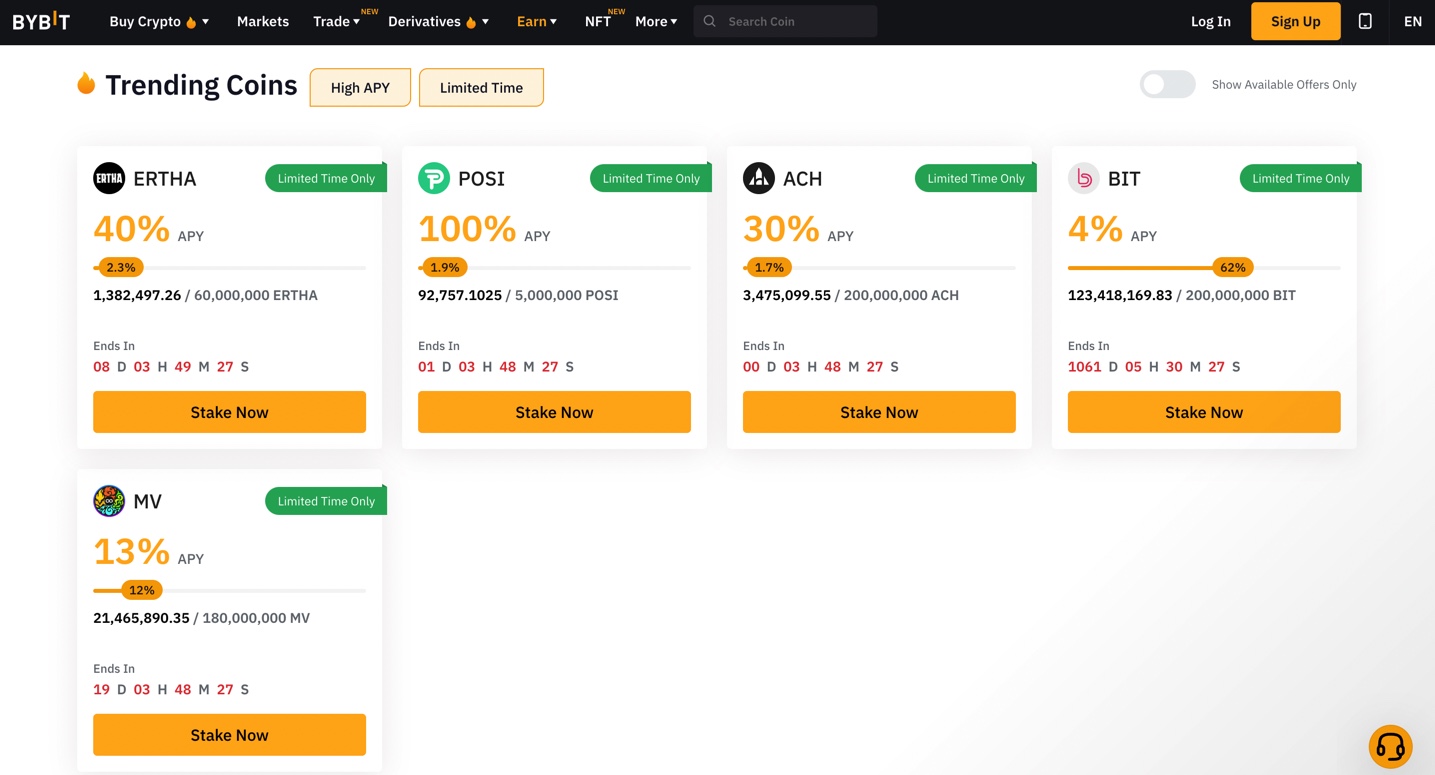Click the MV coin logo
Viewport: 1435px width, 775px height.
(109, 501)
